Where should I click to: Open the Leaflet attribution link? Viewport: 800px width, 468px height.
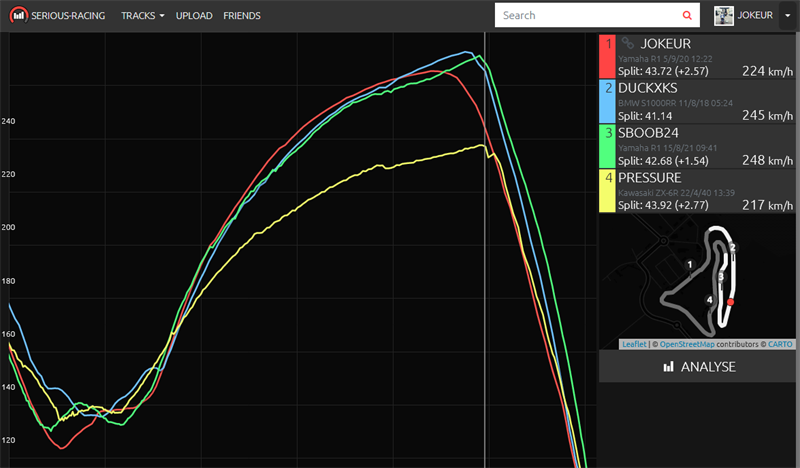634,344
